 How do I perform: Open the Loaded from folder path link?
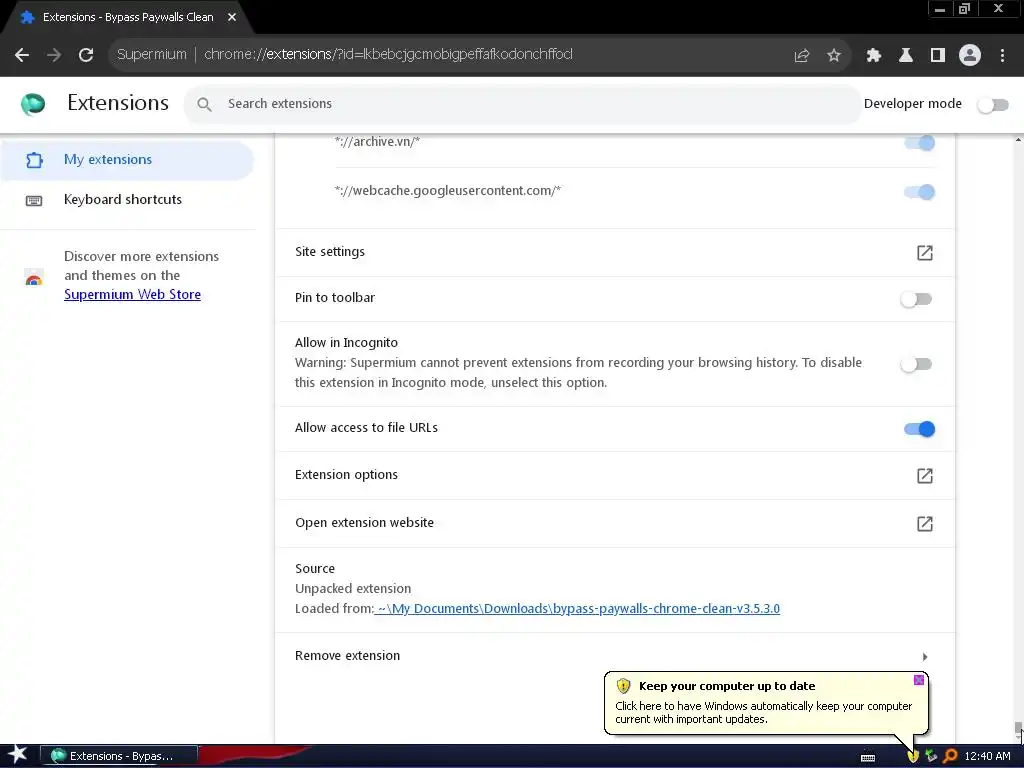(577, 609)
